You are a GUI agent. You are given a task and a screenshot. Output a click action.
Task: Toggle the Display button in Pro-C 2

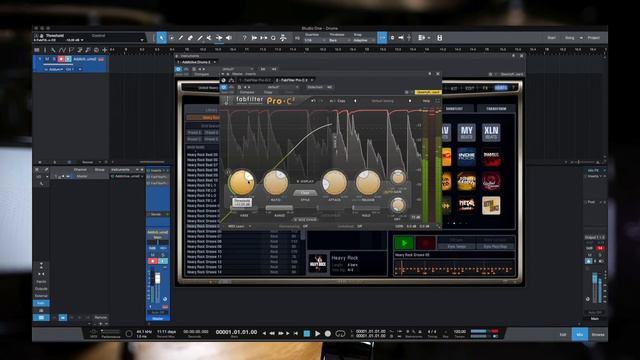point(305,181)
